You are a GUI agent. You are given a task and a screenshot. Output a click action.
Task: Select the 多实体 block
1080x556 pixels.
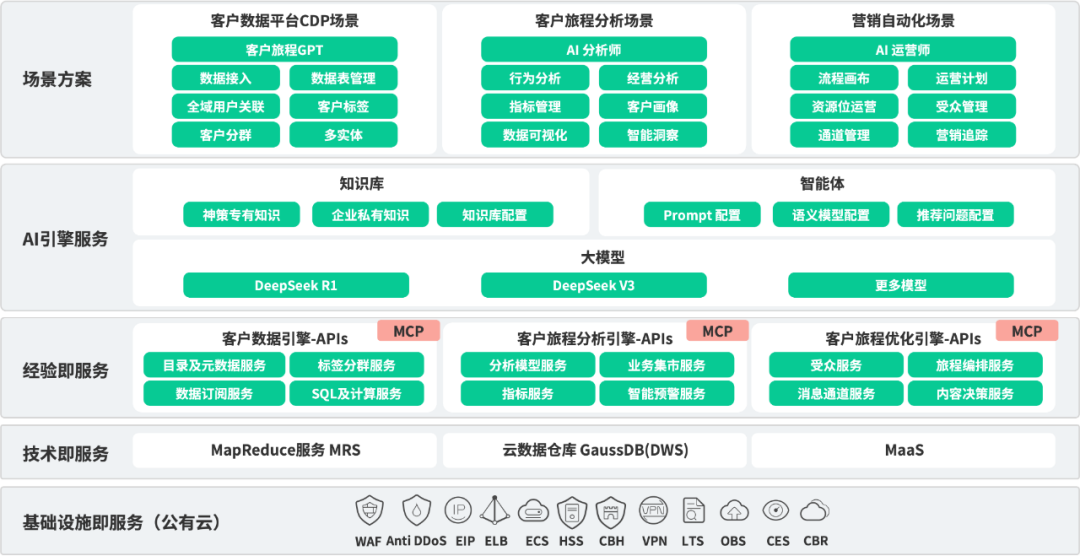coord(343,134)
